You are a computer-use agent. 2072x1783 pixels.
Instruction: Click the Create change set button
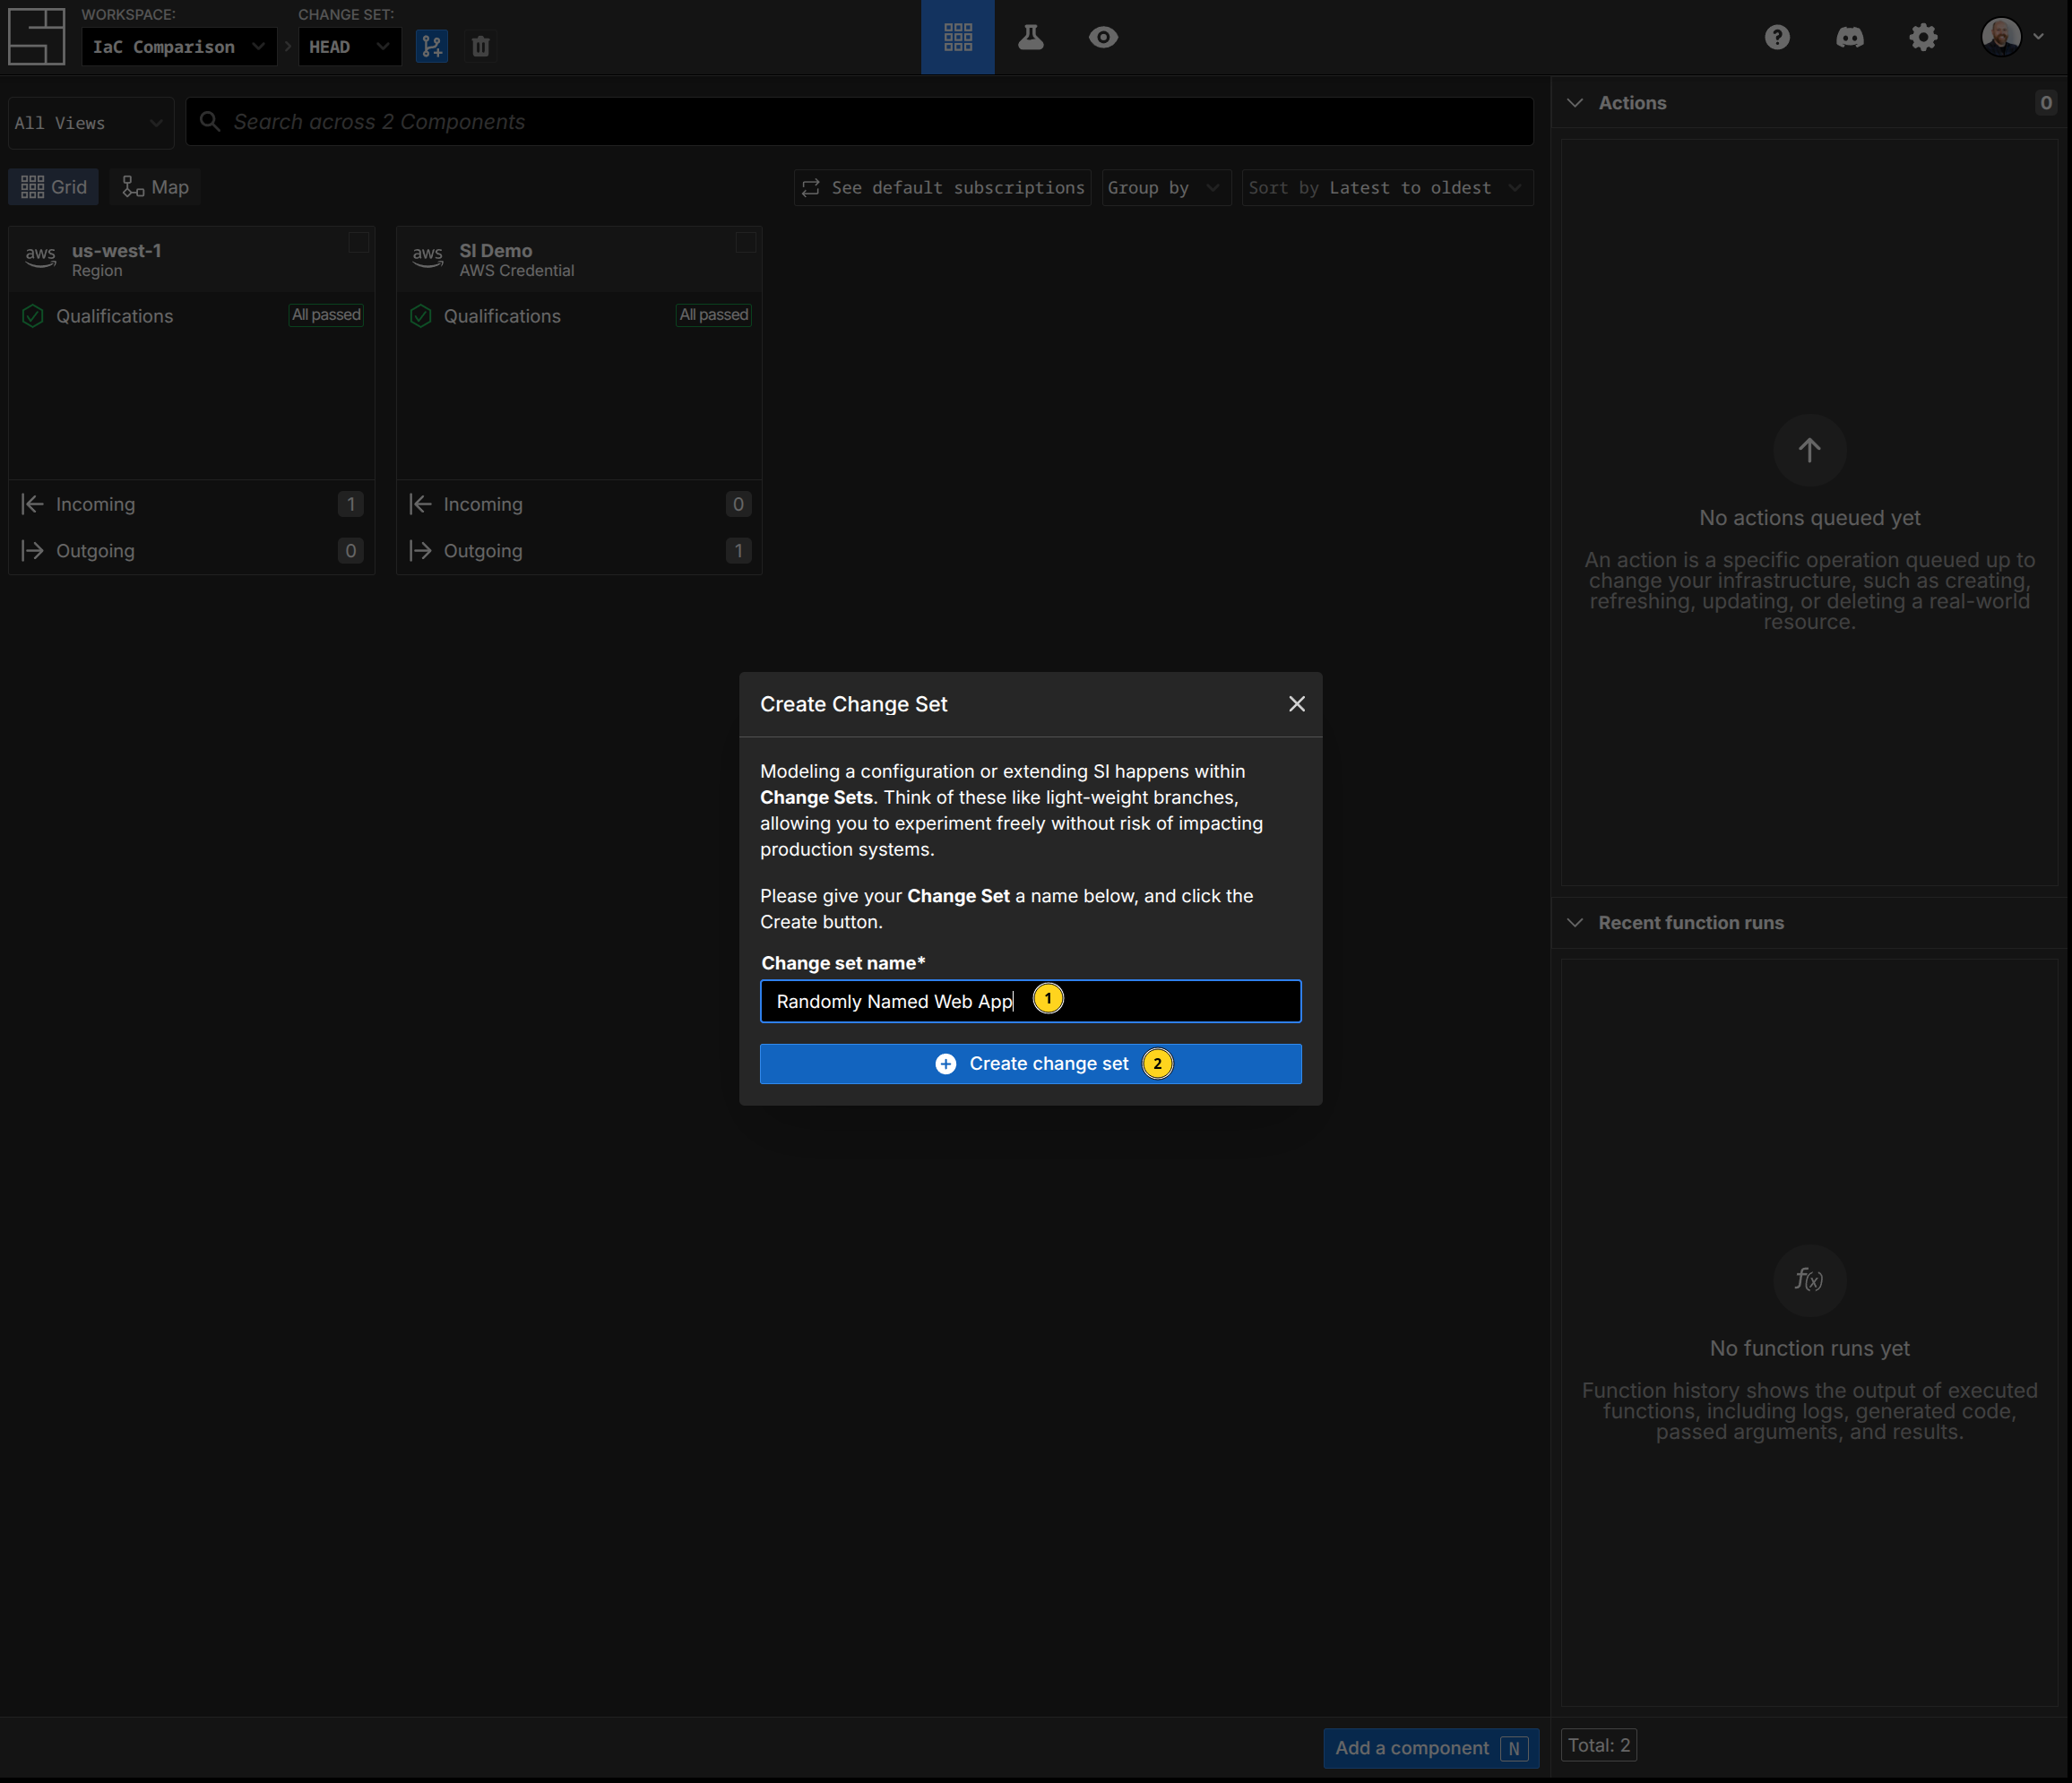pos(1030,1063)
